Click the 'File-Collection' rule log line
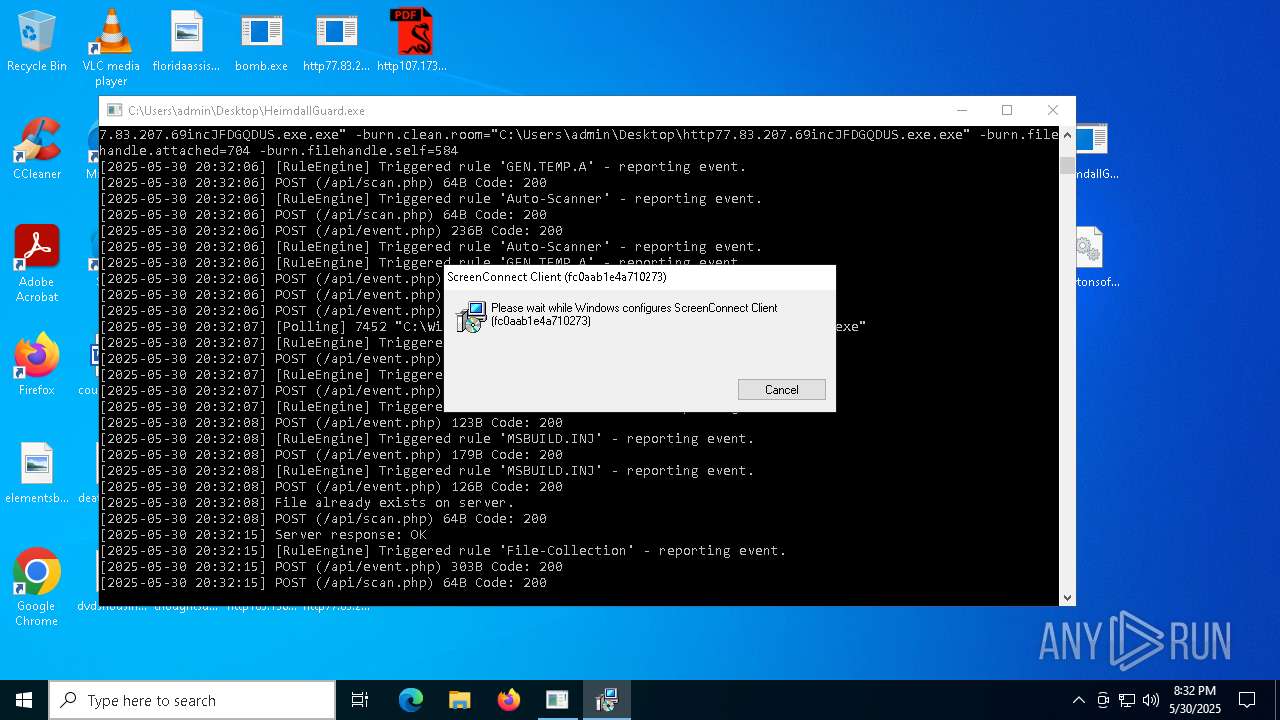This screenshot has width=1280, height=720. 443,550
